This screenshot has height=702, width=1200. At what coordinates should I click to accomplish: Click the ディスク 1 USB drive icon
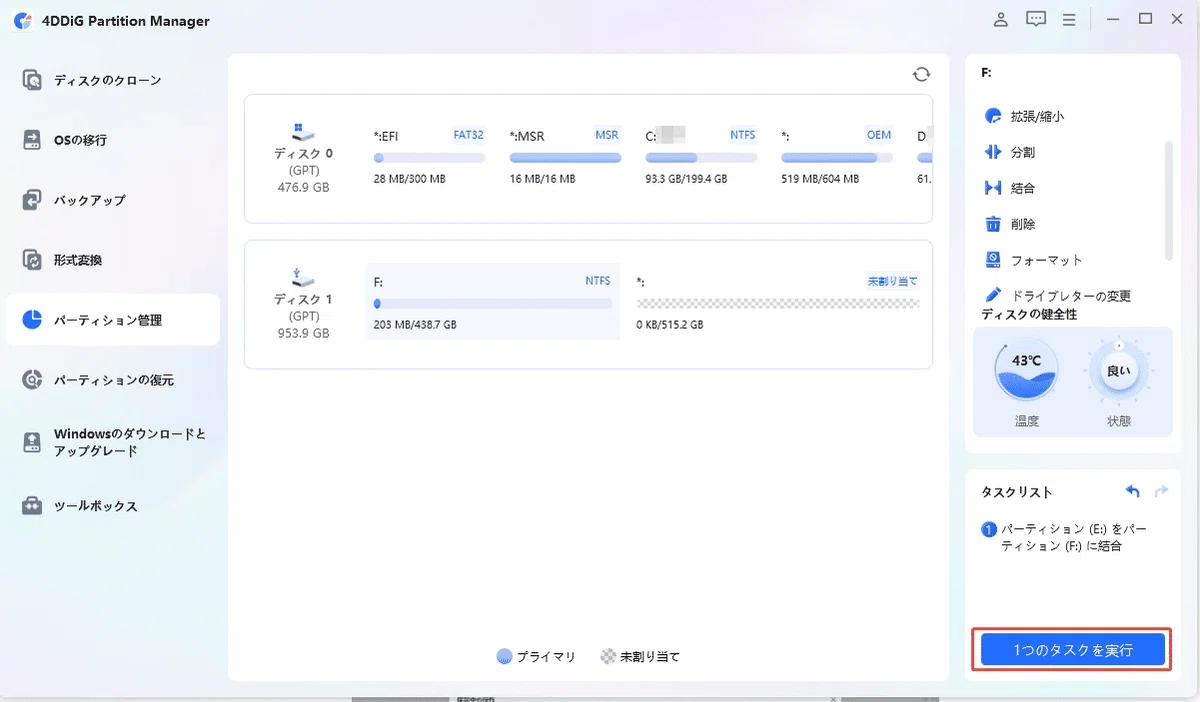[x=303, y=277]
